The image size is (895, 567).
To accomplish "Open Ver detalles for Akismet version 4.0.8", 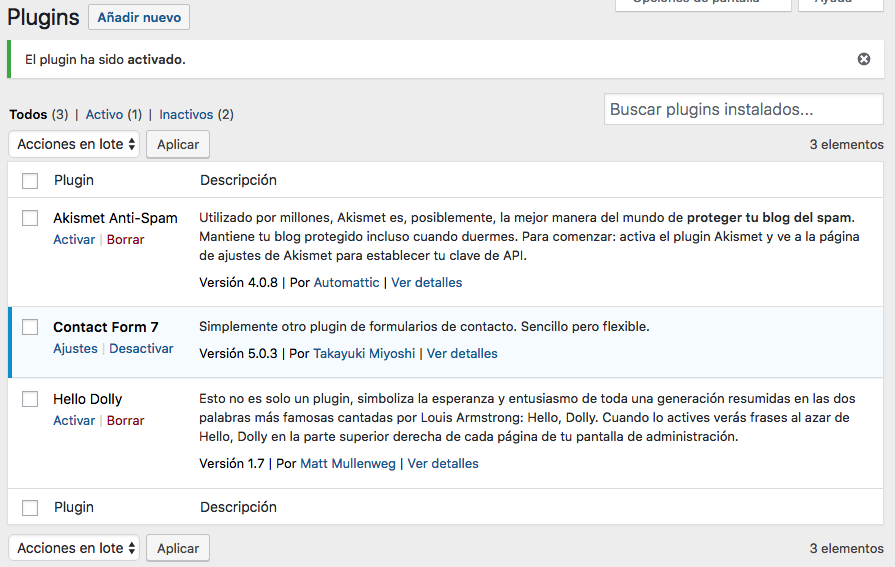I will [427, 283].
